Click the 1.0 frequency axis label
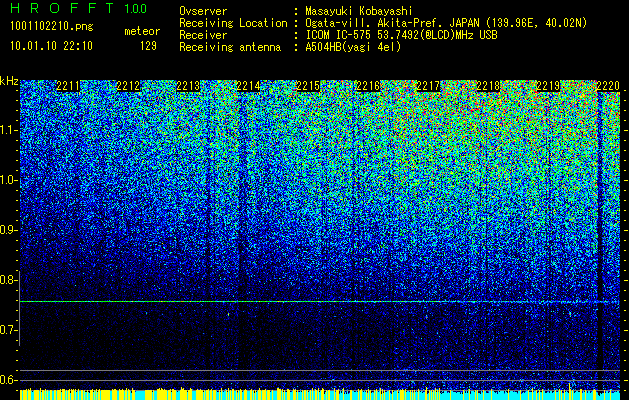The height and width of the screenshot is (400, 629). tap(8, 180)
